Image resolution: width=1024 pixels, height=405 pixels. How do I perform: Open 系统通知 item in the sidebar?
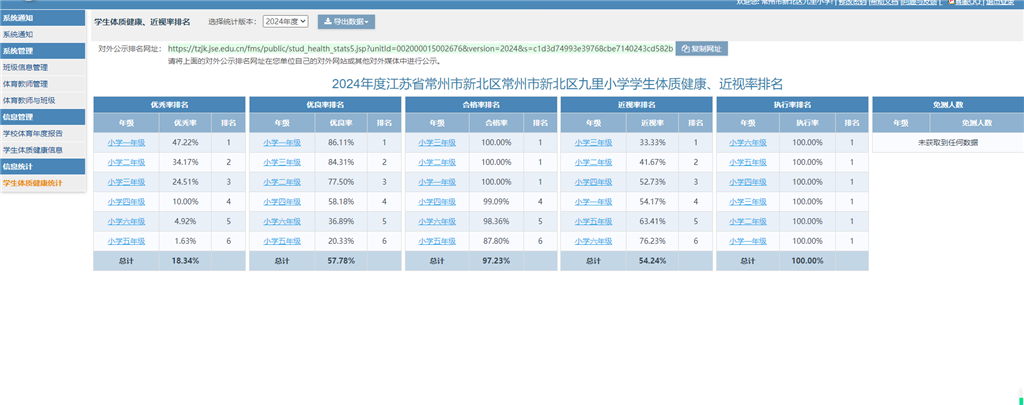(17, 34)
